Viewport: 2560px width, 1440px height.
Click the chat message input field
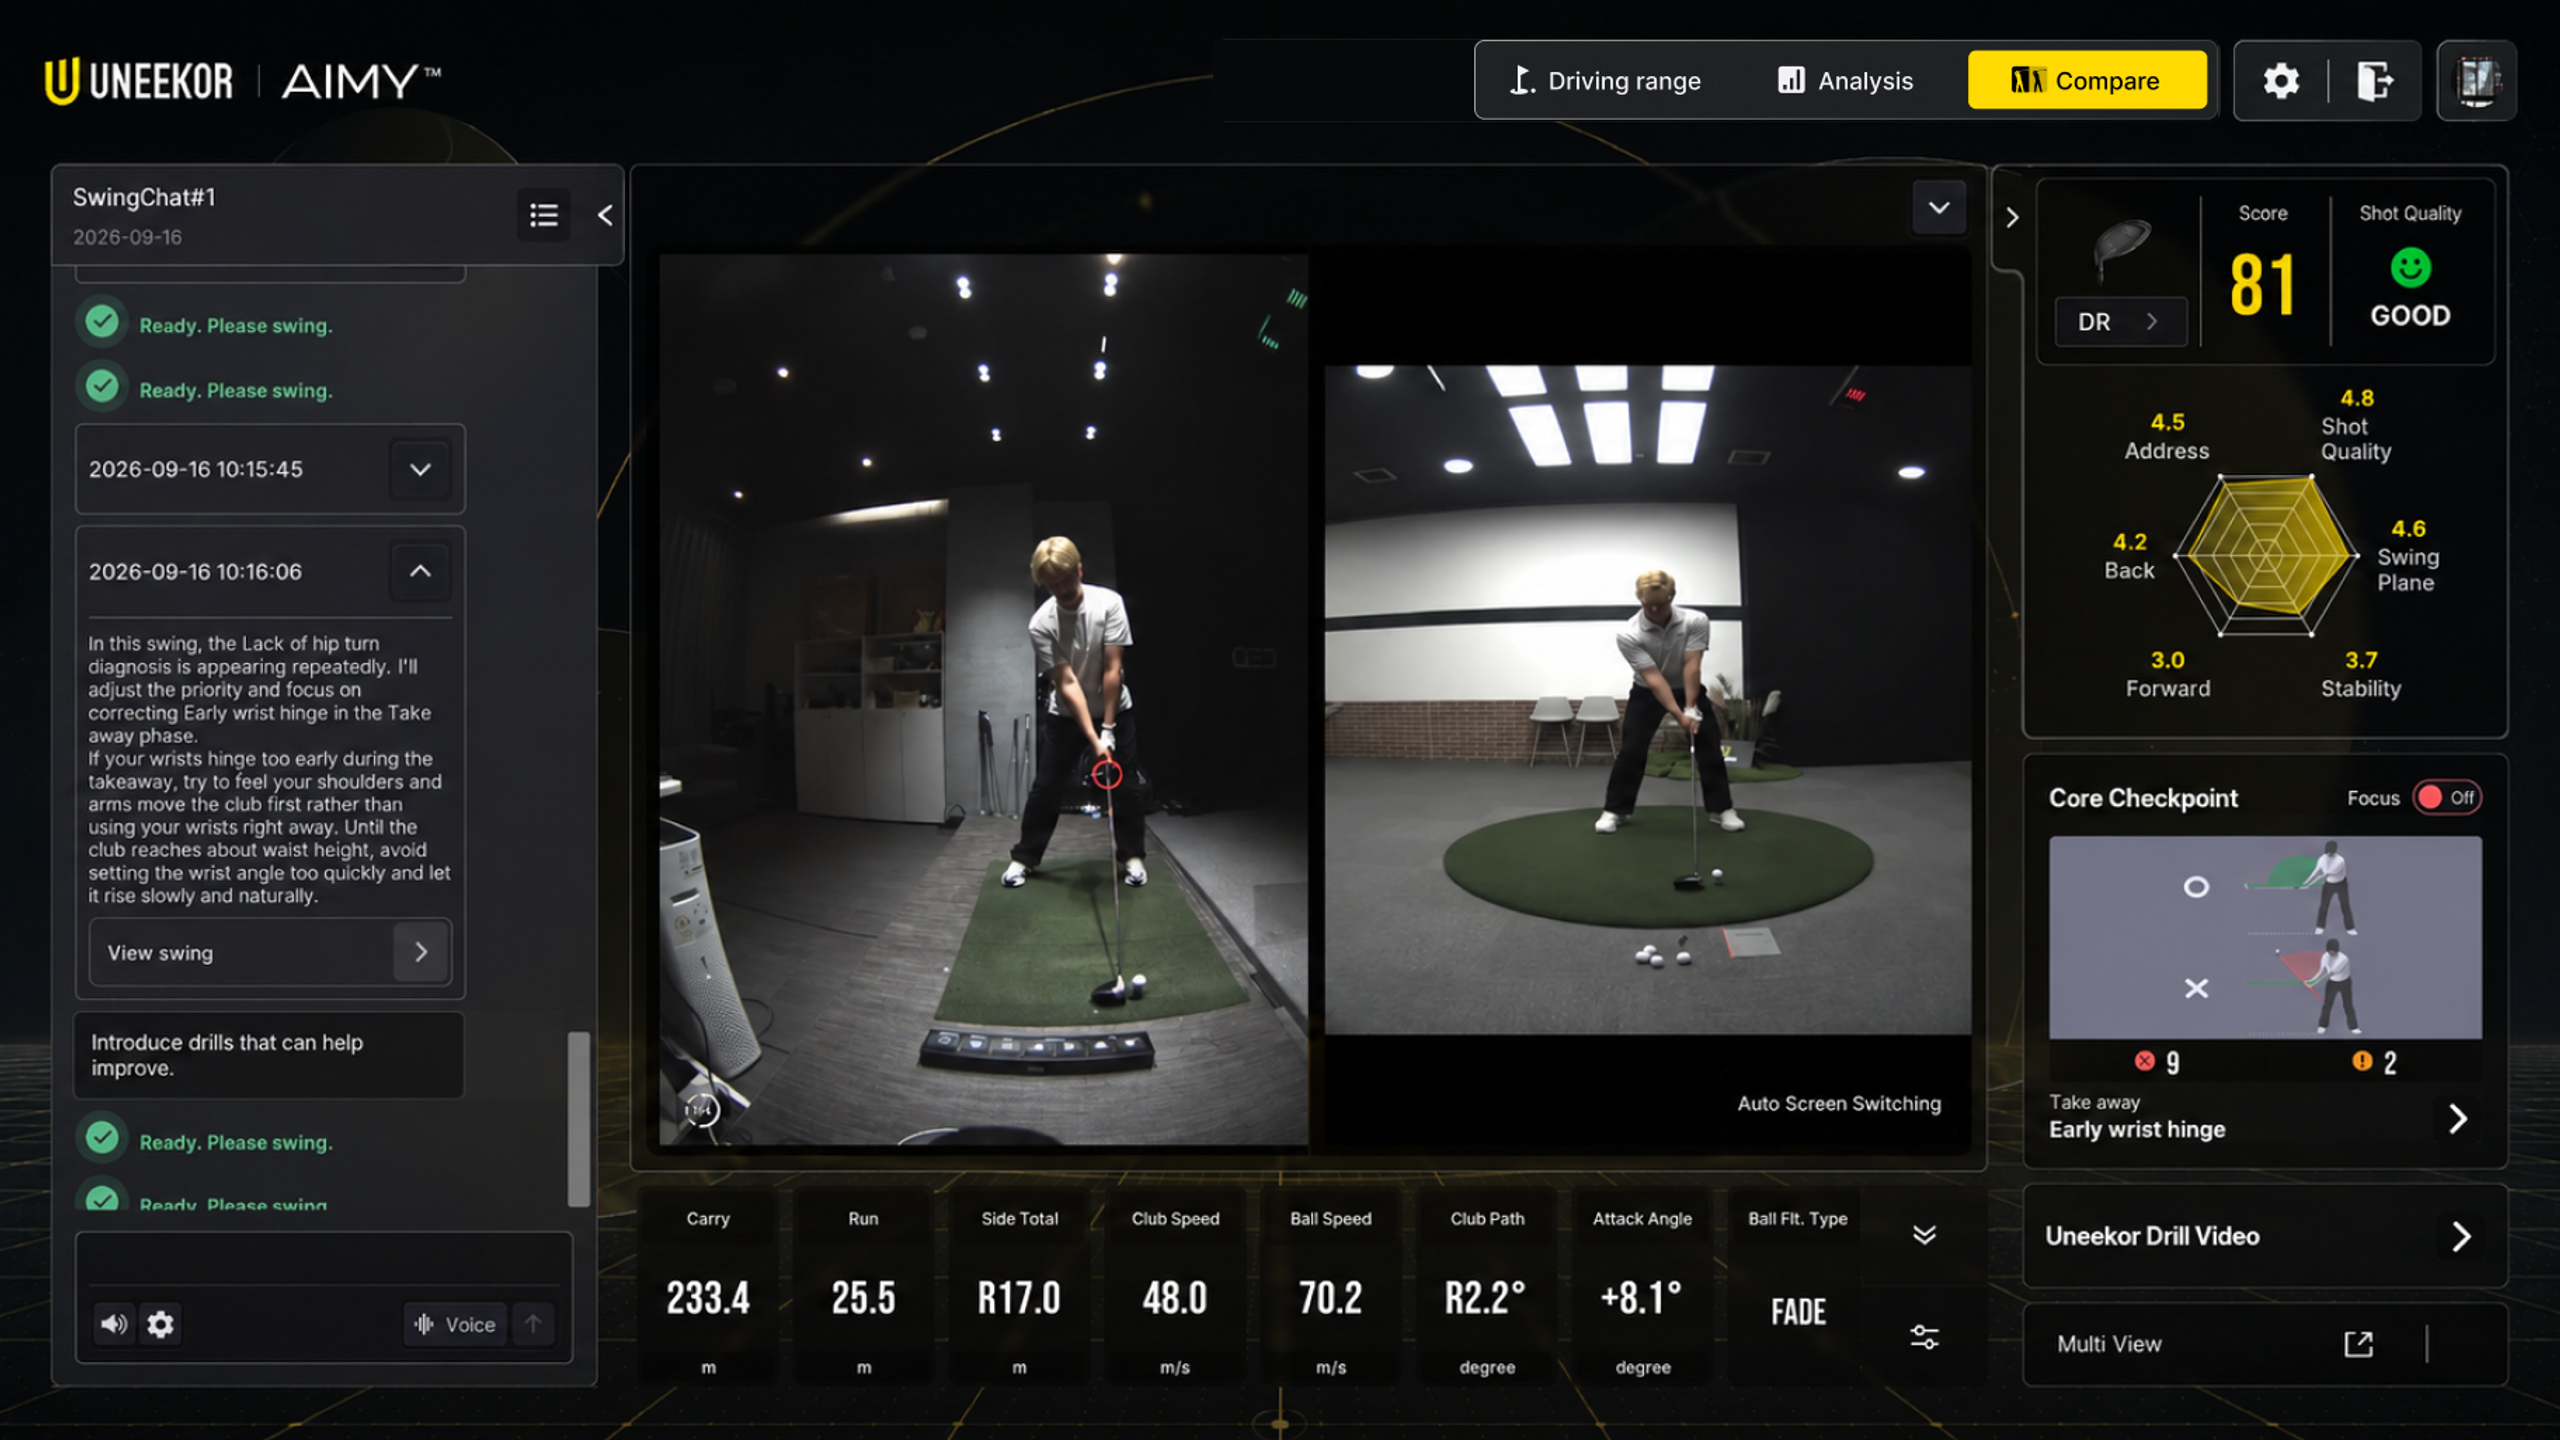coord(324,1260)
